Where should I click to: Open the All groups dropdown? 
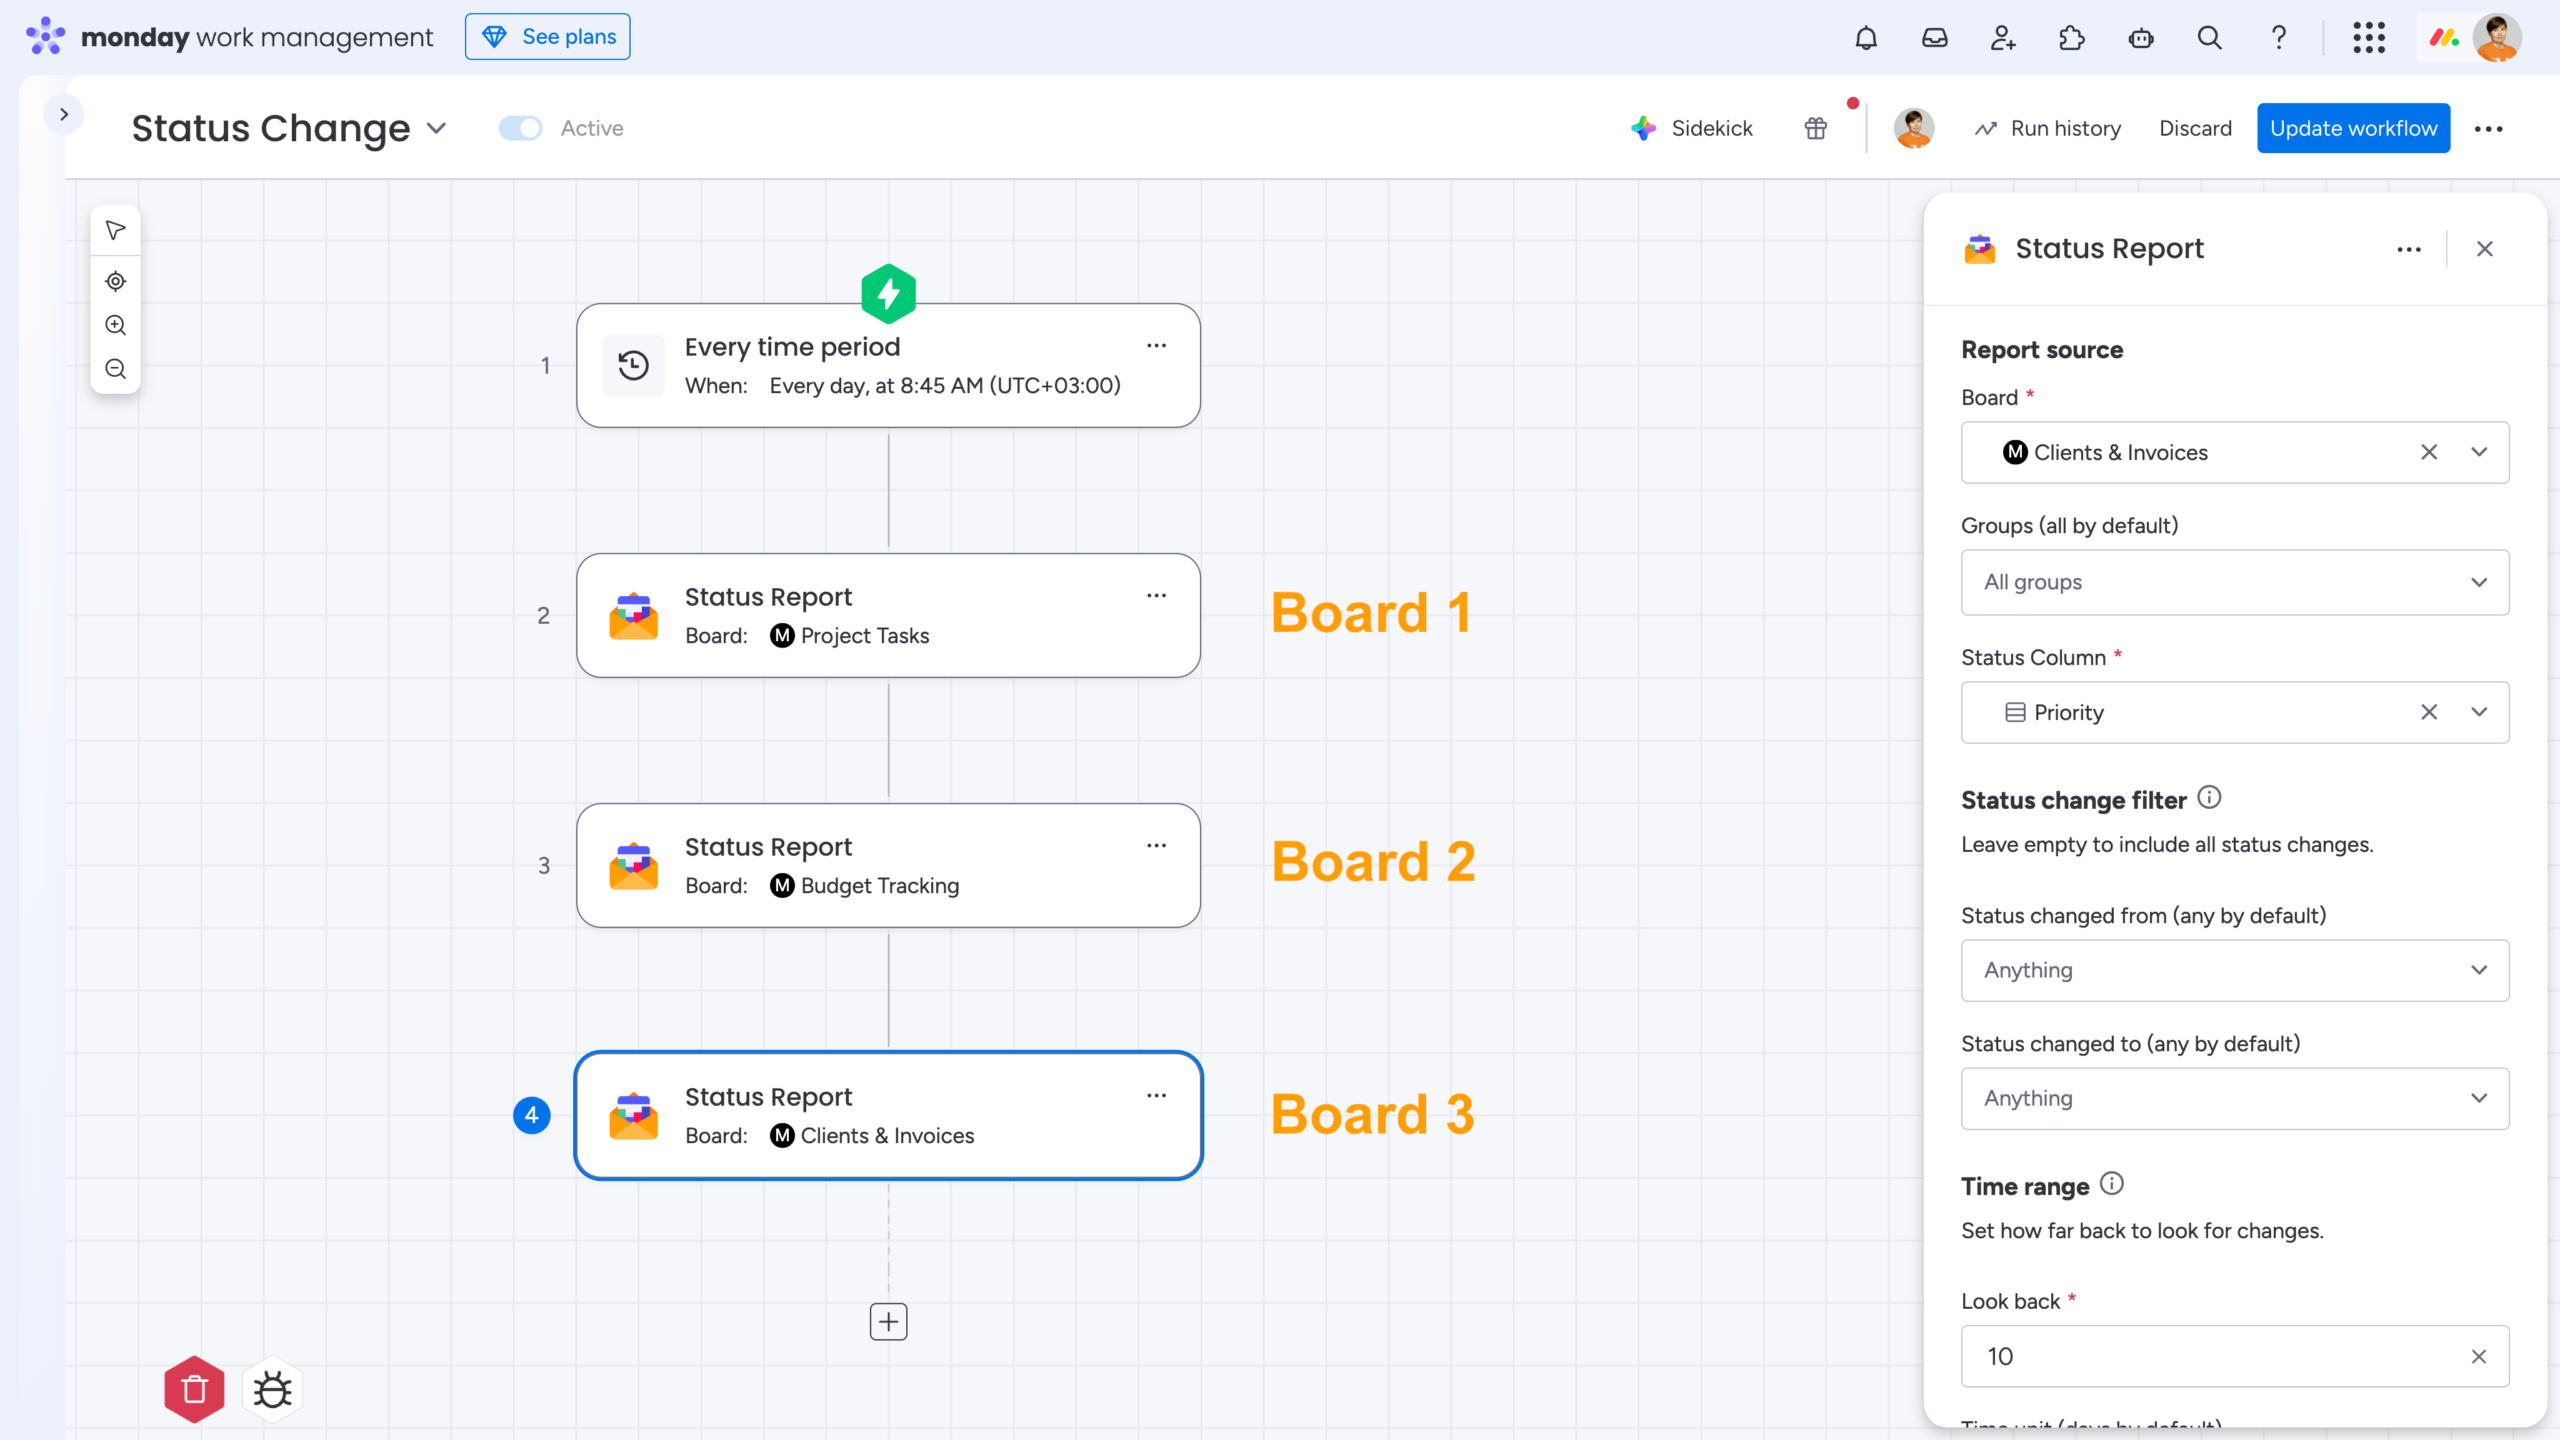coord(2235,582)
